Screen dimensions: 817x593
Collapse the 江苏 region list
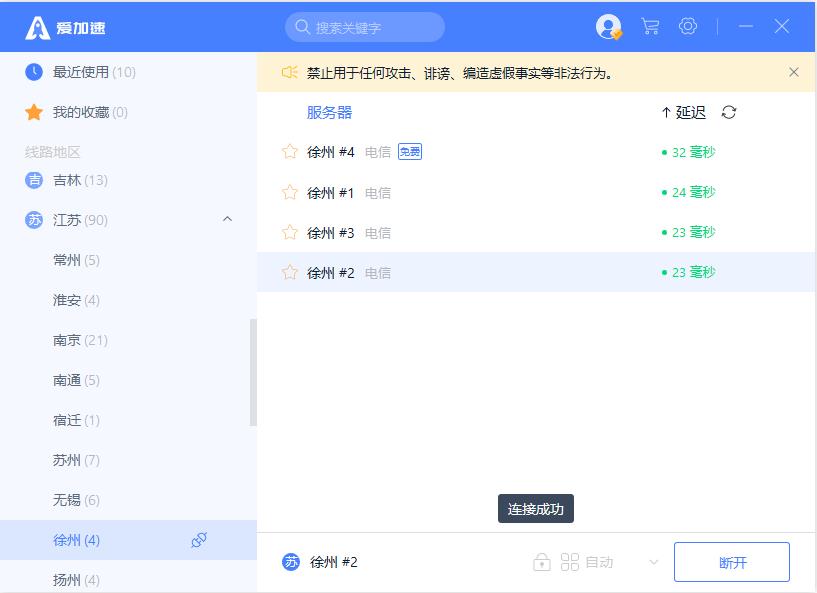pyautogui.click(x=227, y=220)
